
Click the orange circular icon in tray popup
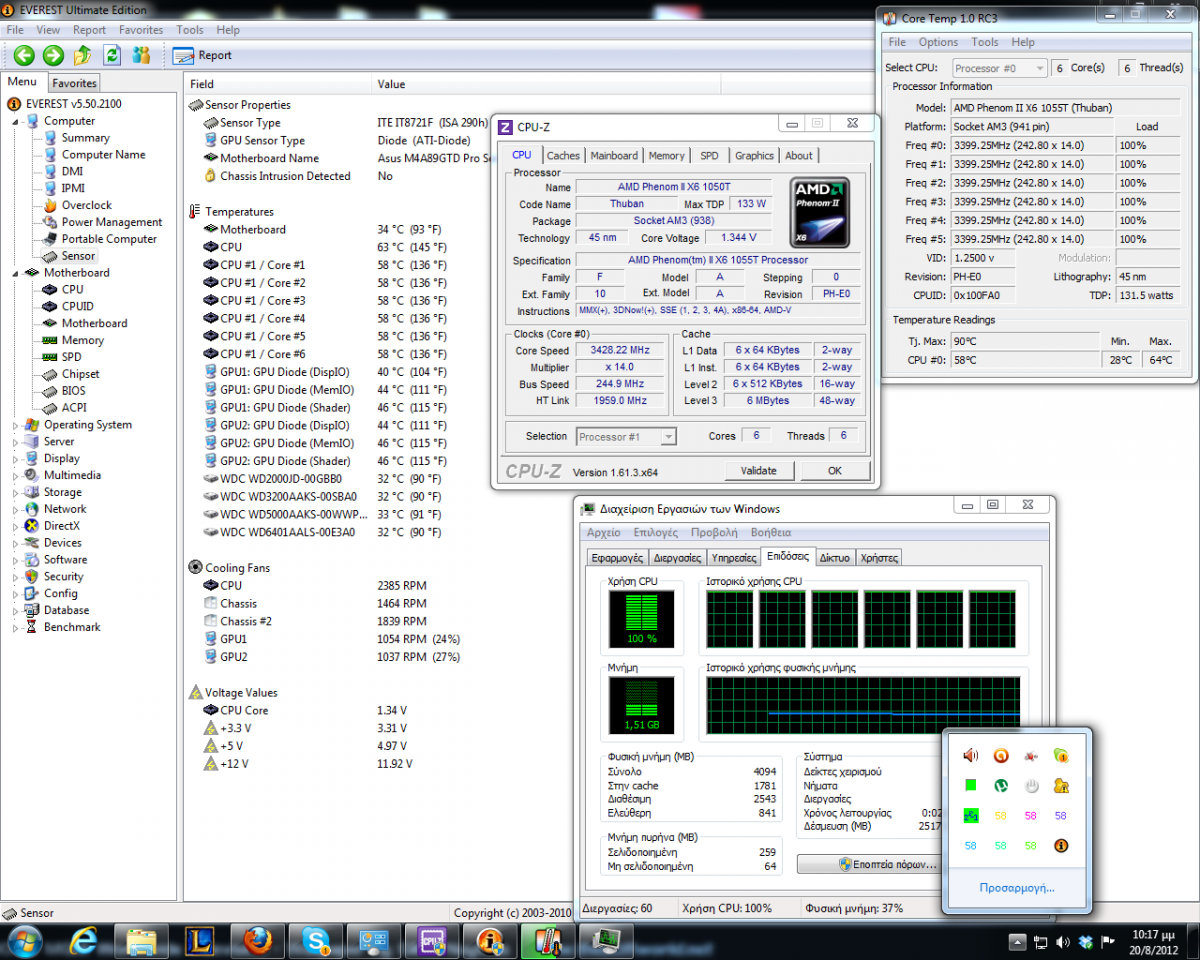(1000, 755)
